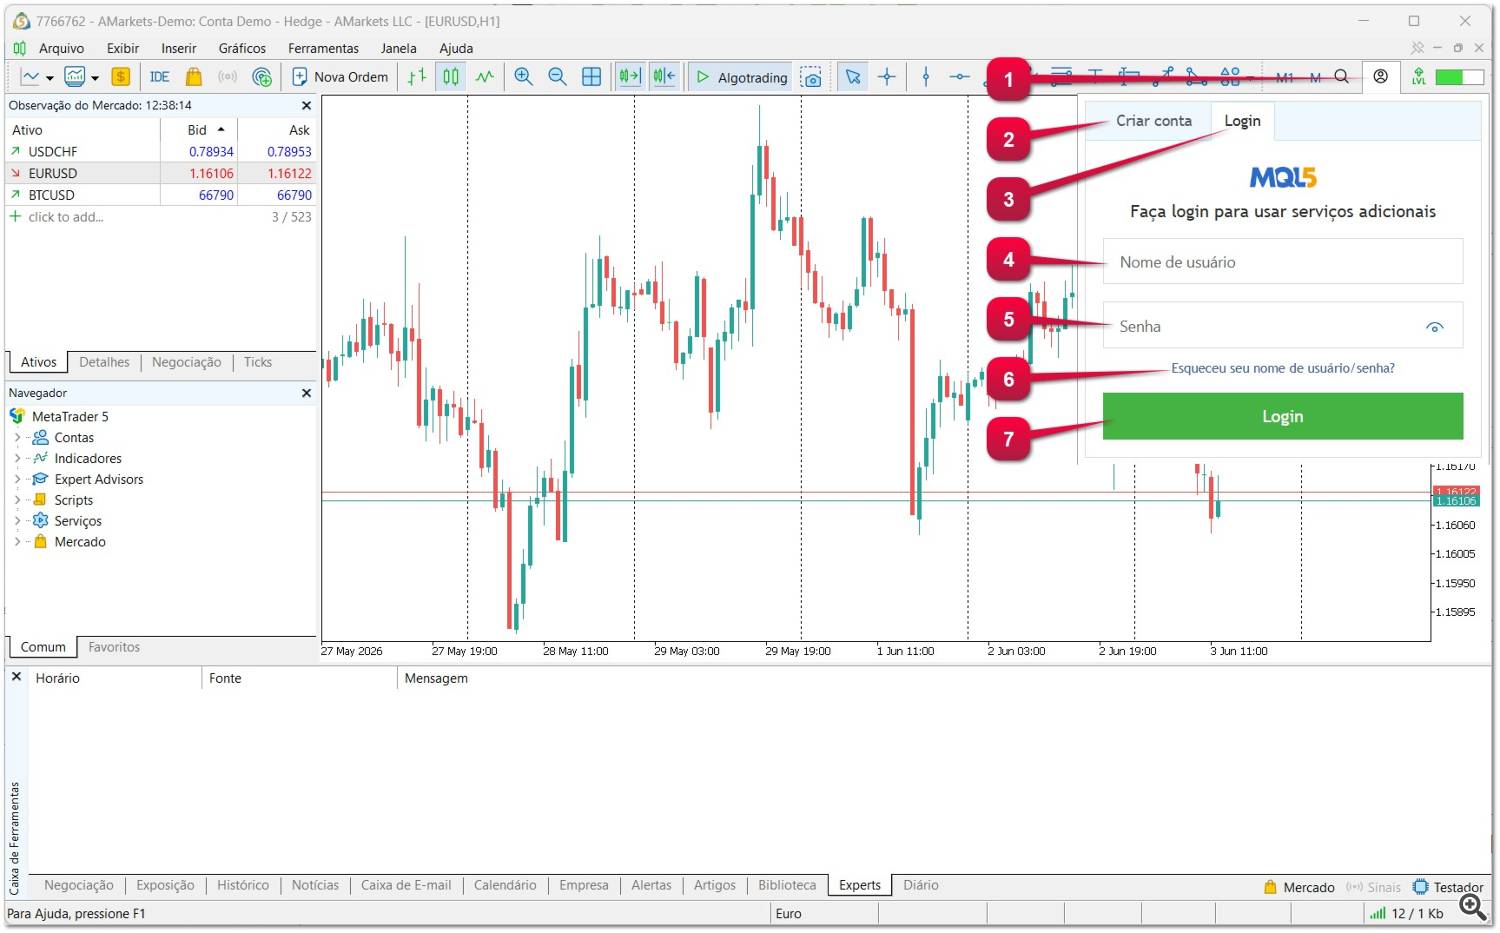Expand the Serviços tree node
The height and width of the screenshot is (933, 1500).
[17, 521]
